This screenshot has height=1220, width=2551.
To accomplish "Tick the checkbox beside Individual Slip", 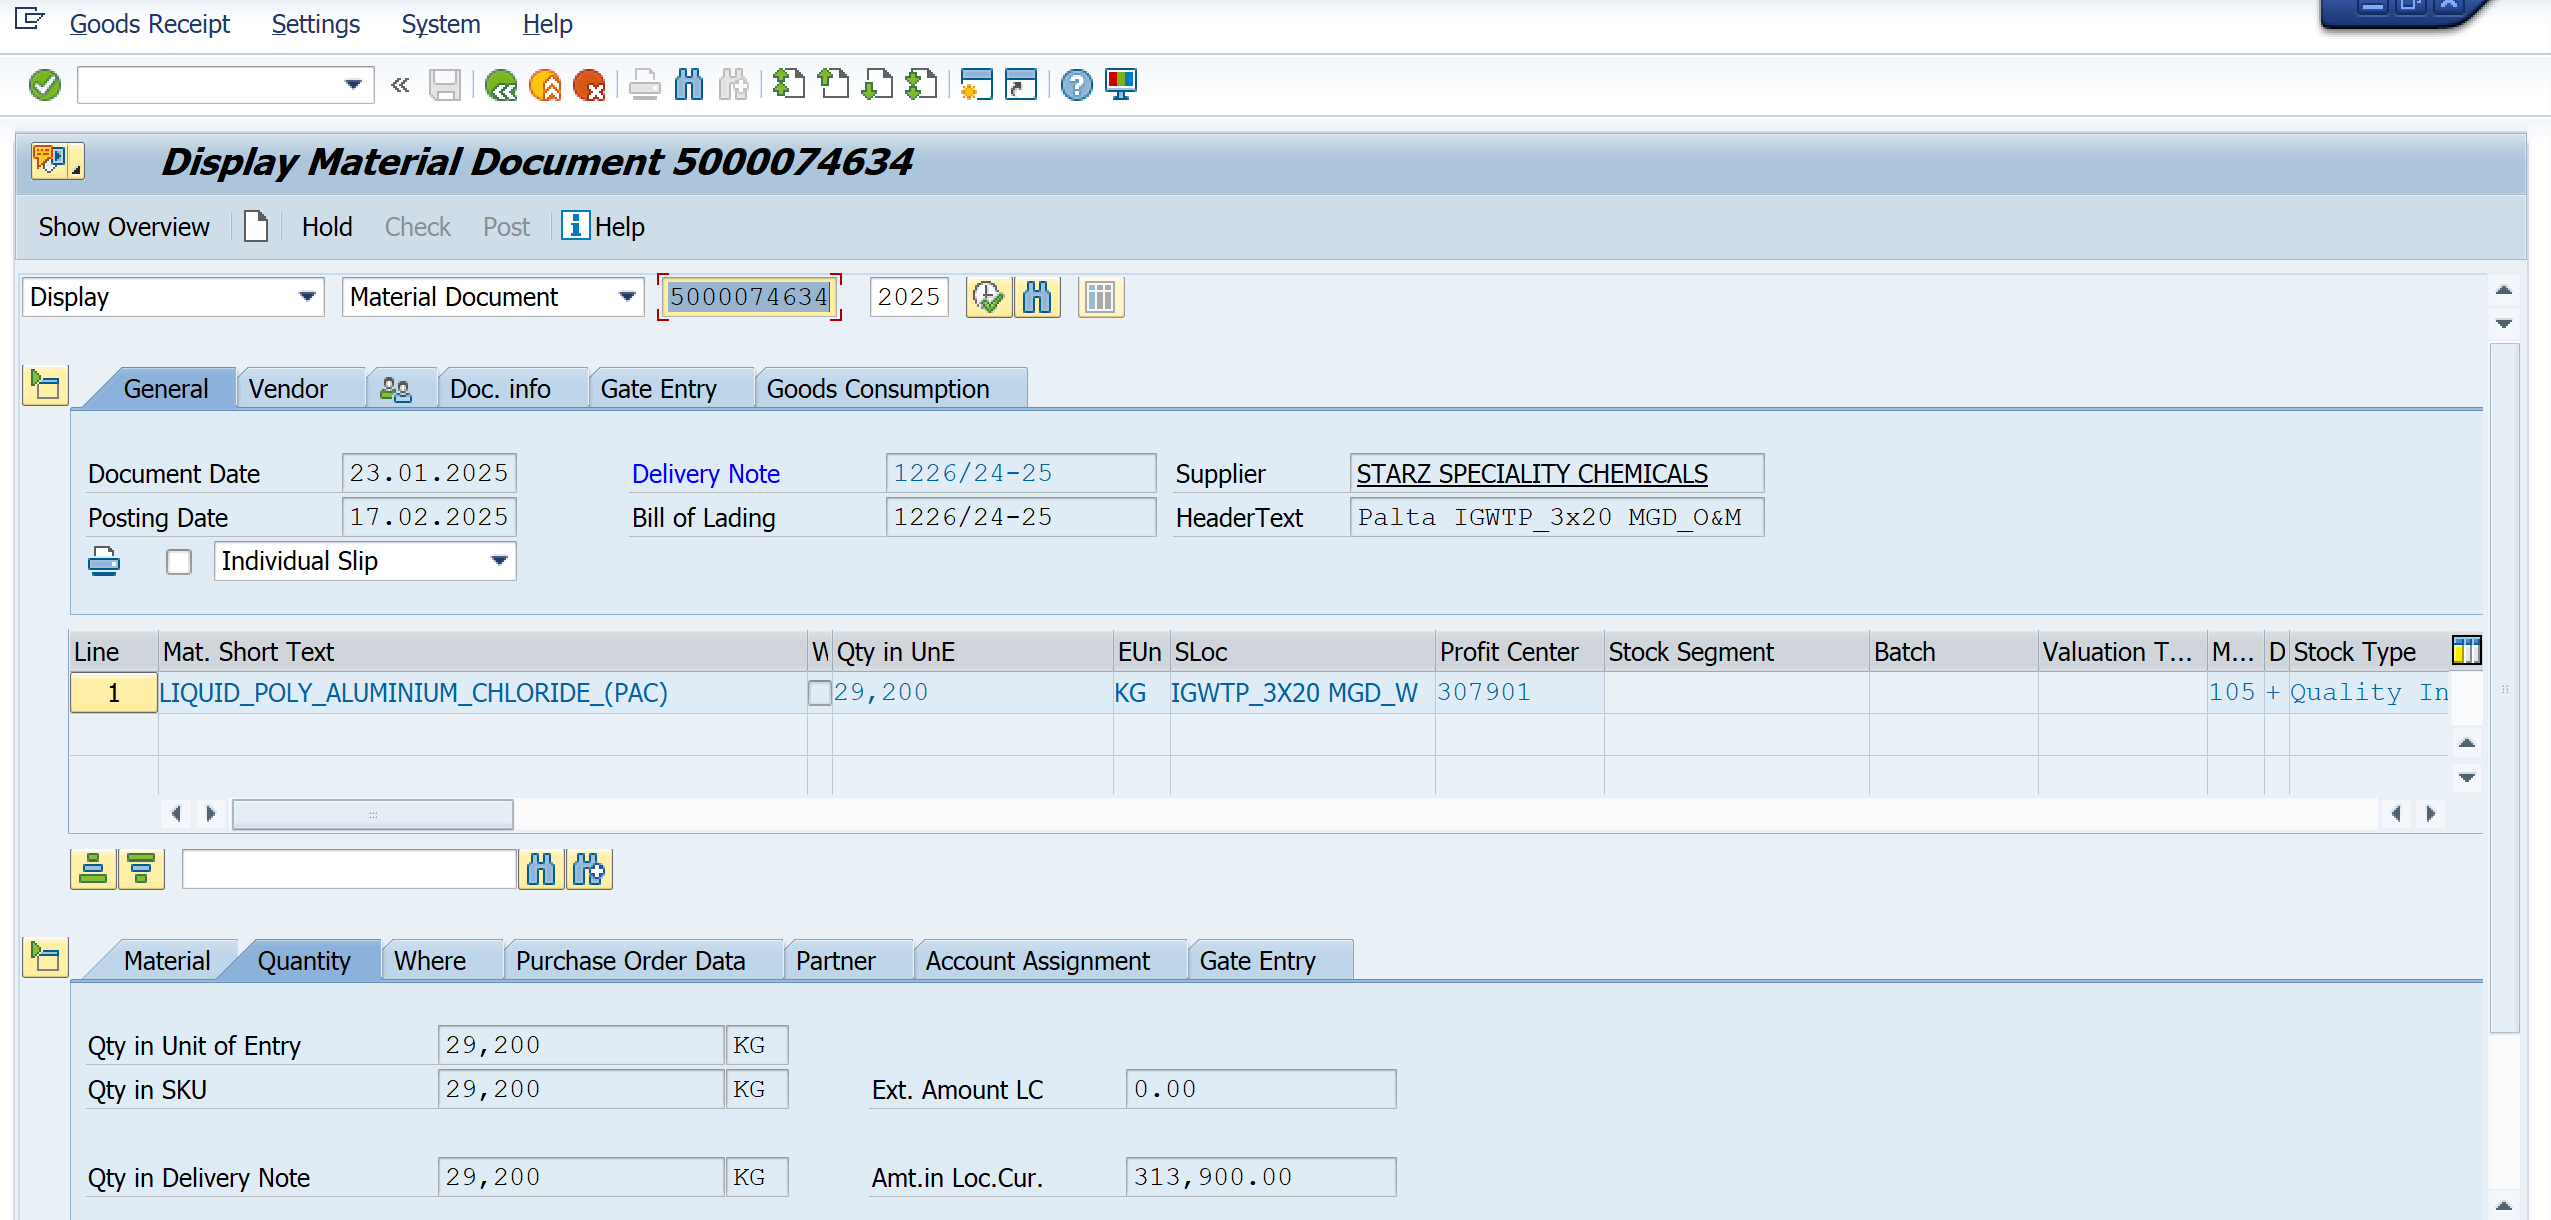I will [x=179, y=562].
